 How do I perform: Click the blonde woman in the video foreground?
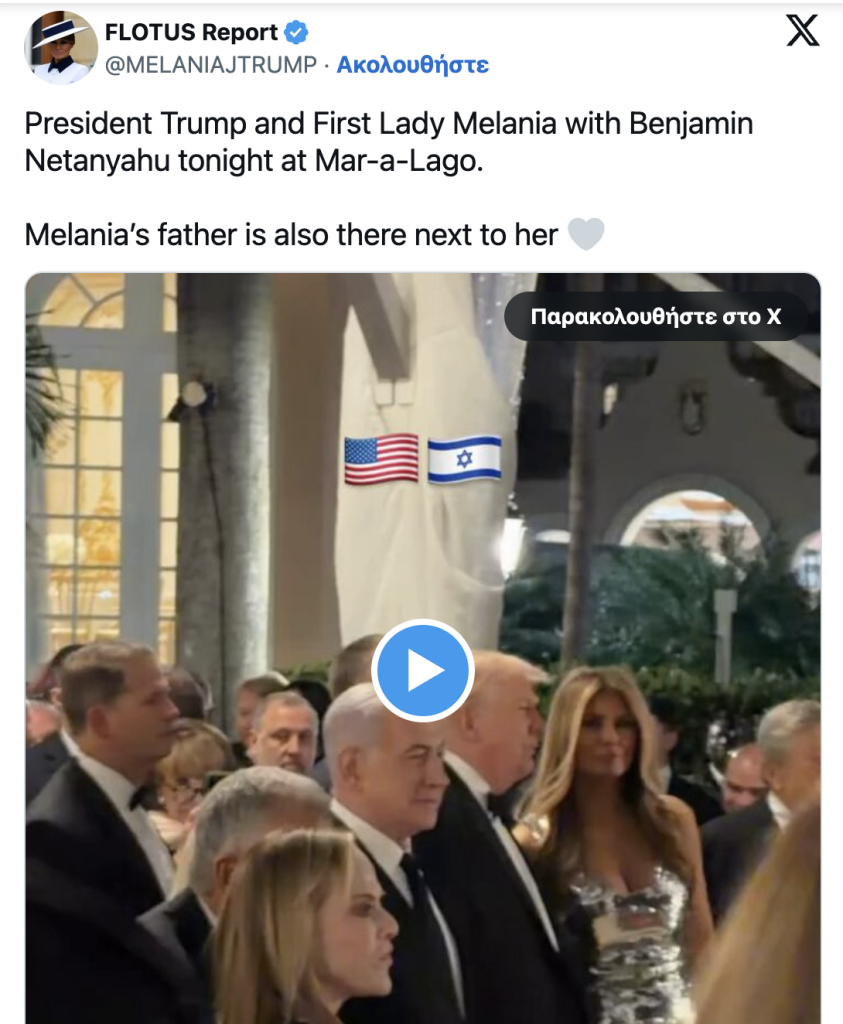pos(305,927)
